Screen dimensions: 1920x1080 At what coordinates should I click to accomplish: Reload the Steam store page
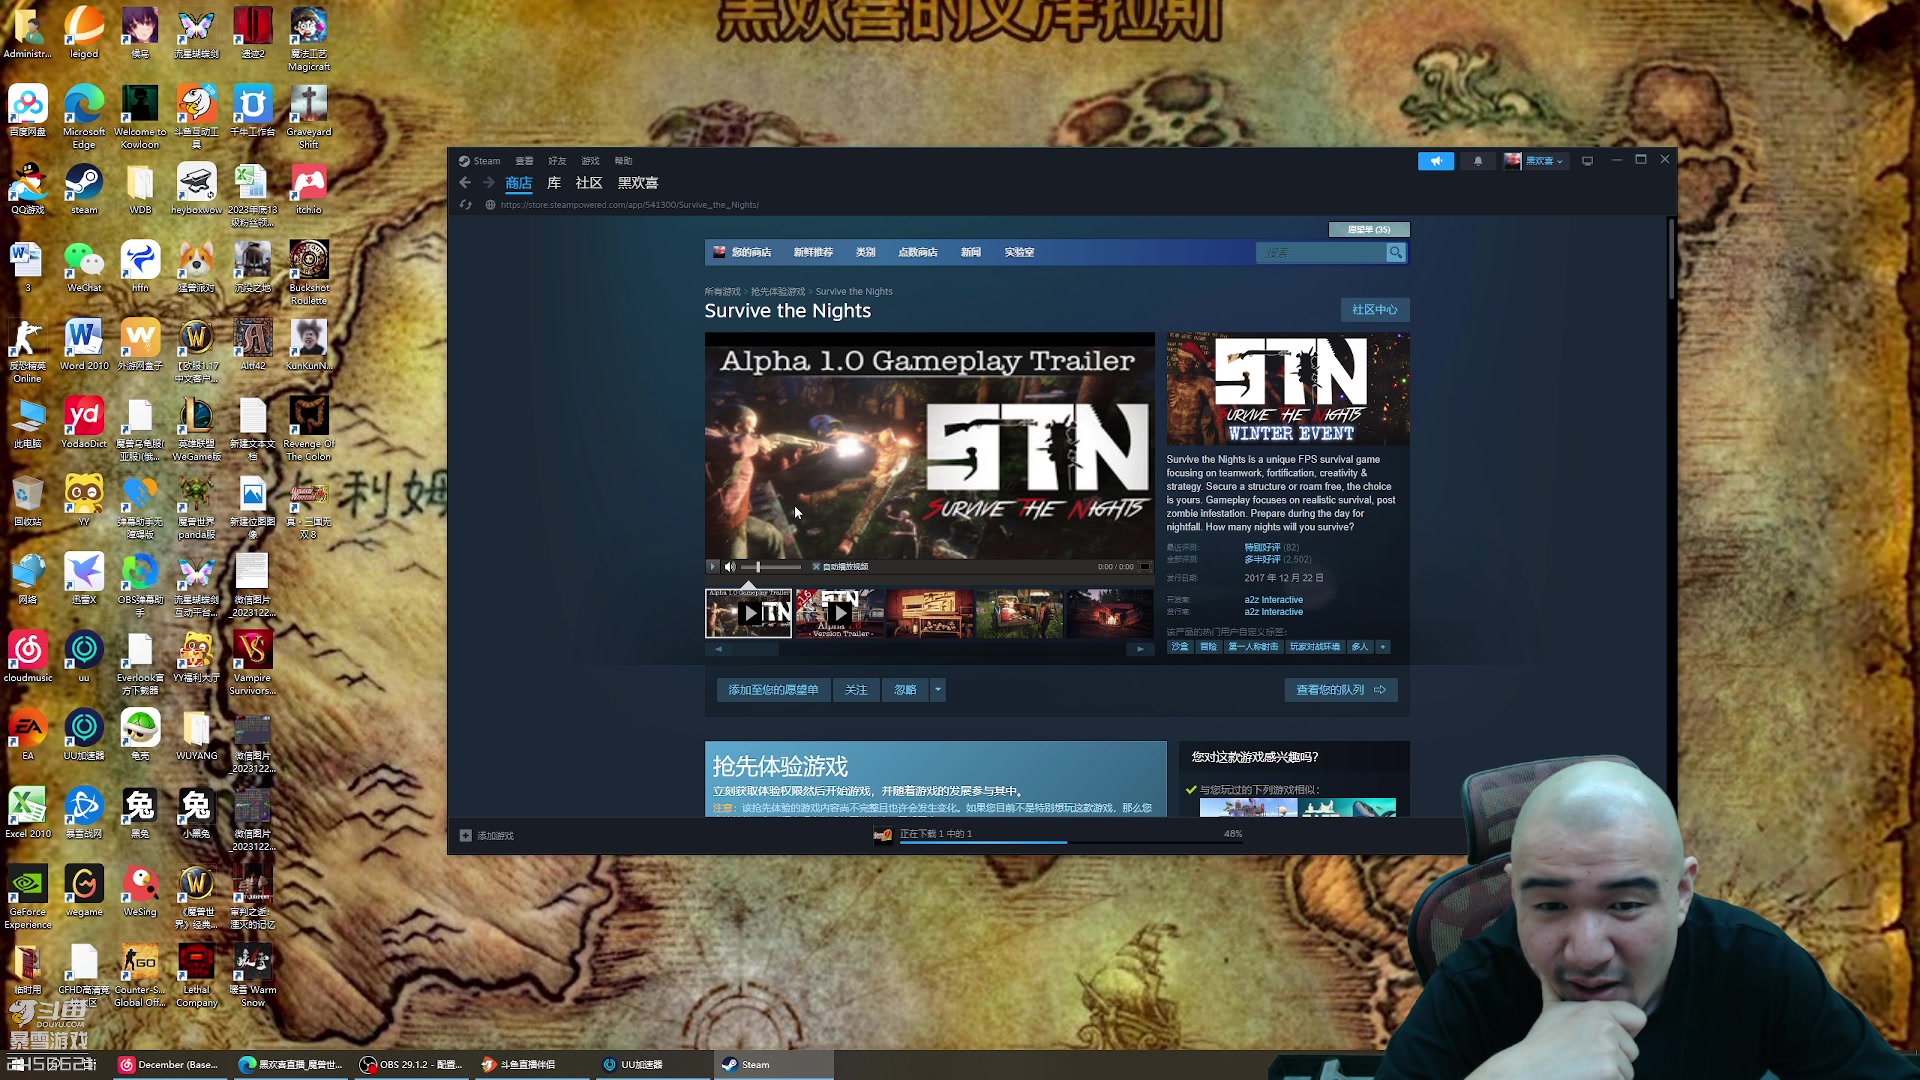[465, 205]
